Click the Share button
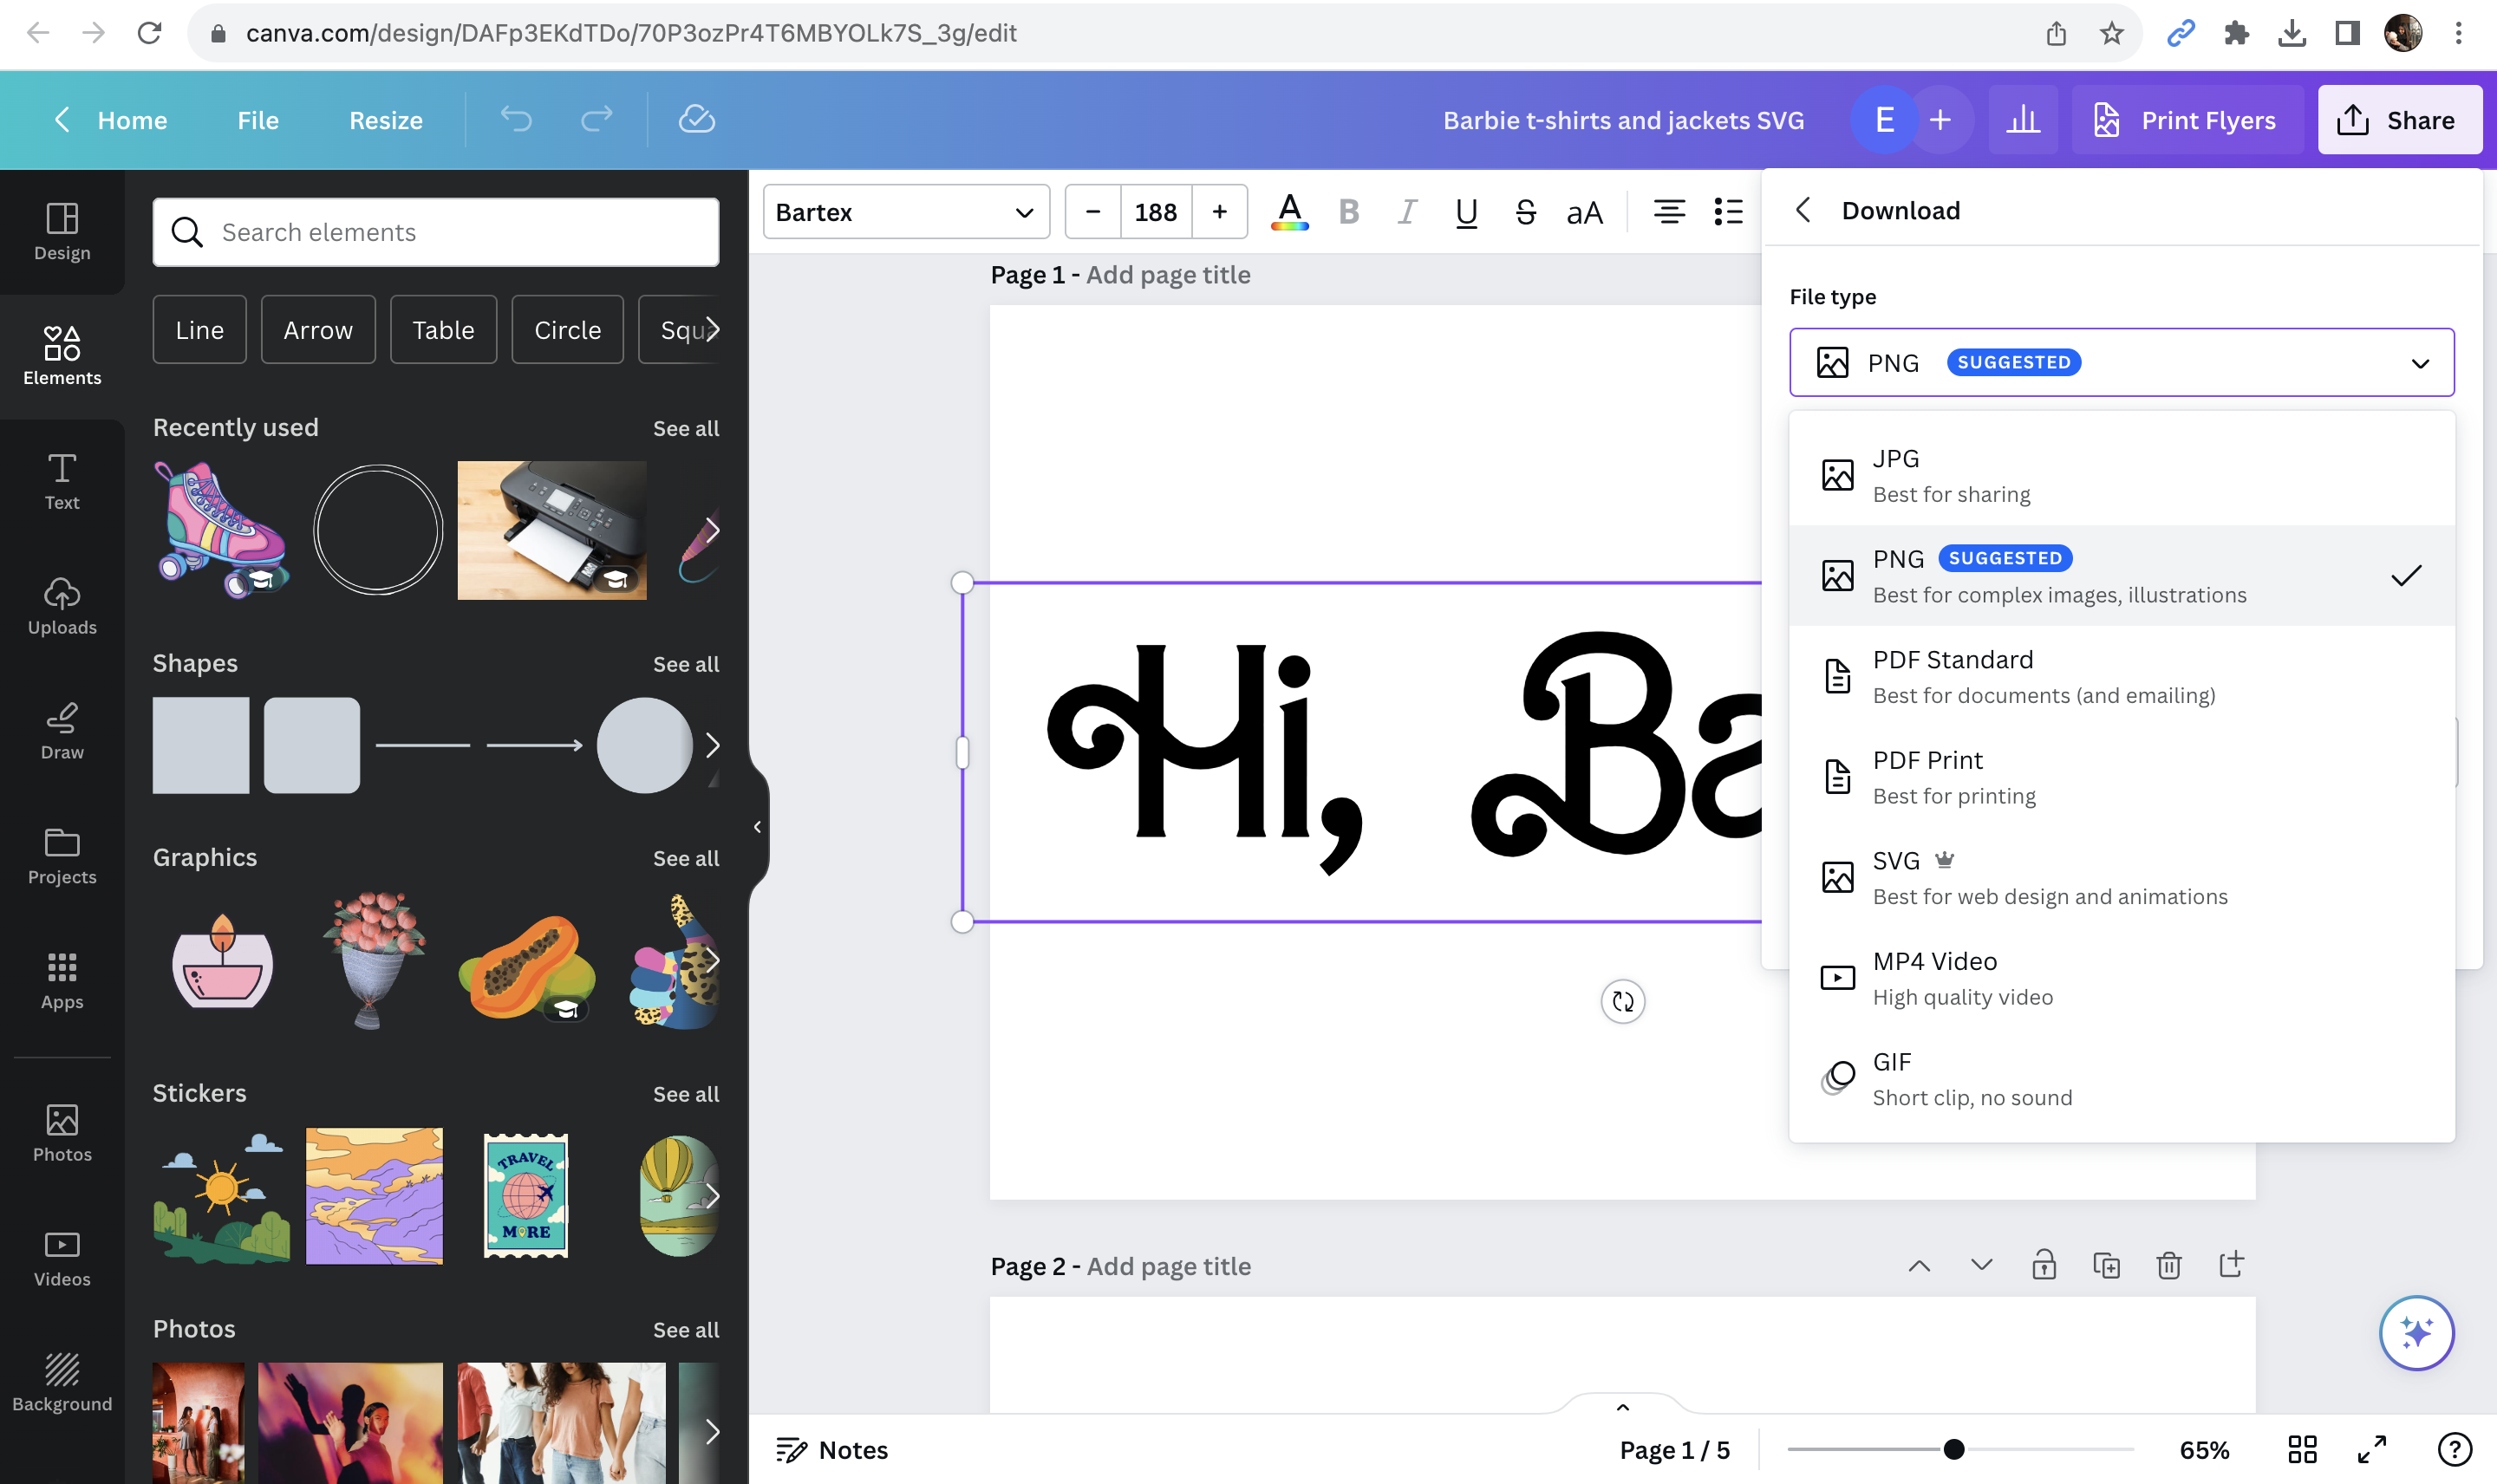The height and width of the screenshot is (1484, 2497). (x=2398, y=120)
